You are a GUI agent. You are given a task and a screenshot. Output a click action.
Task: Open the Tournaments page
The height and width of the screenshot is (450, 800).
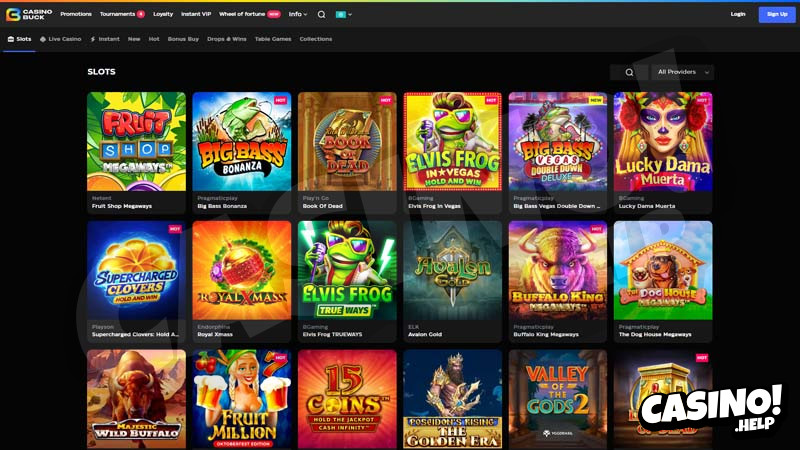117,14
